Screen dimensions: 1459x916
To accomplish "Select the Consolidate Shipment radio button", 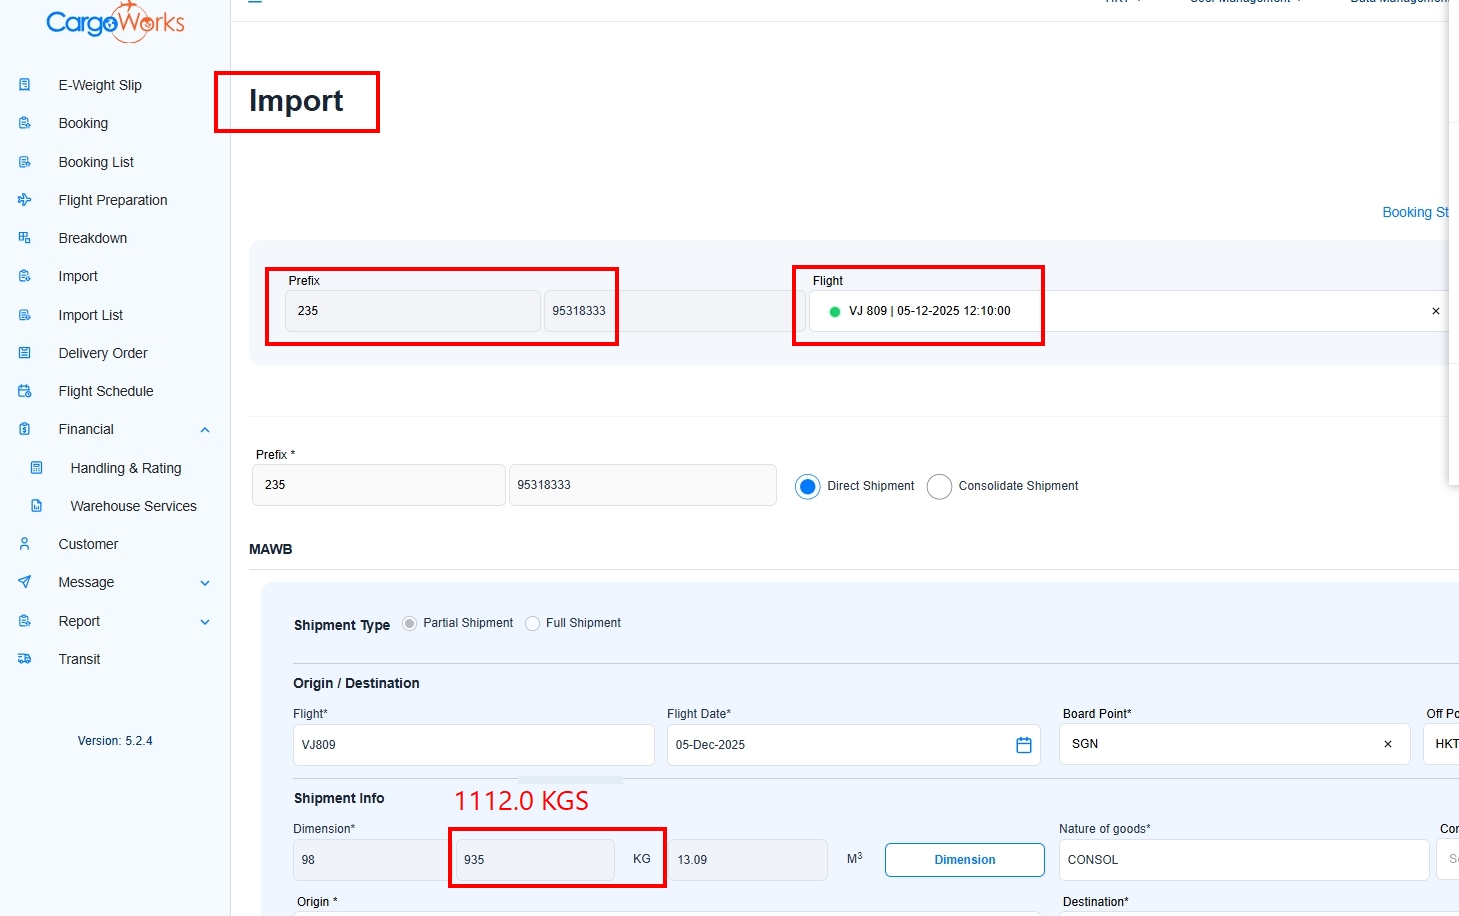I will click(x=939, y=486).
